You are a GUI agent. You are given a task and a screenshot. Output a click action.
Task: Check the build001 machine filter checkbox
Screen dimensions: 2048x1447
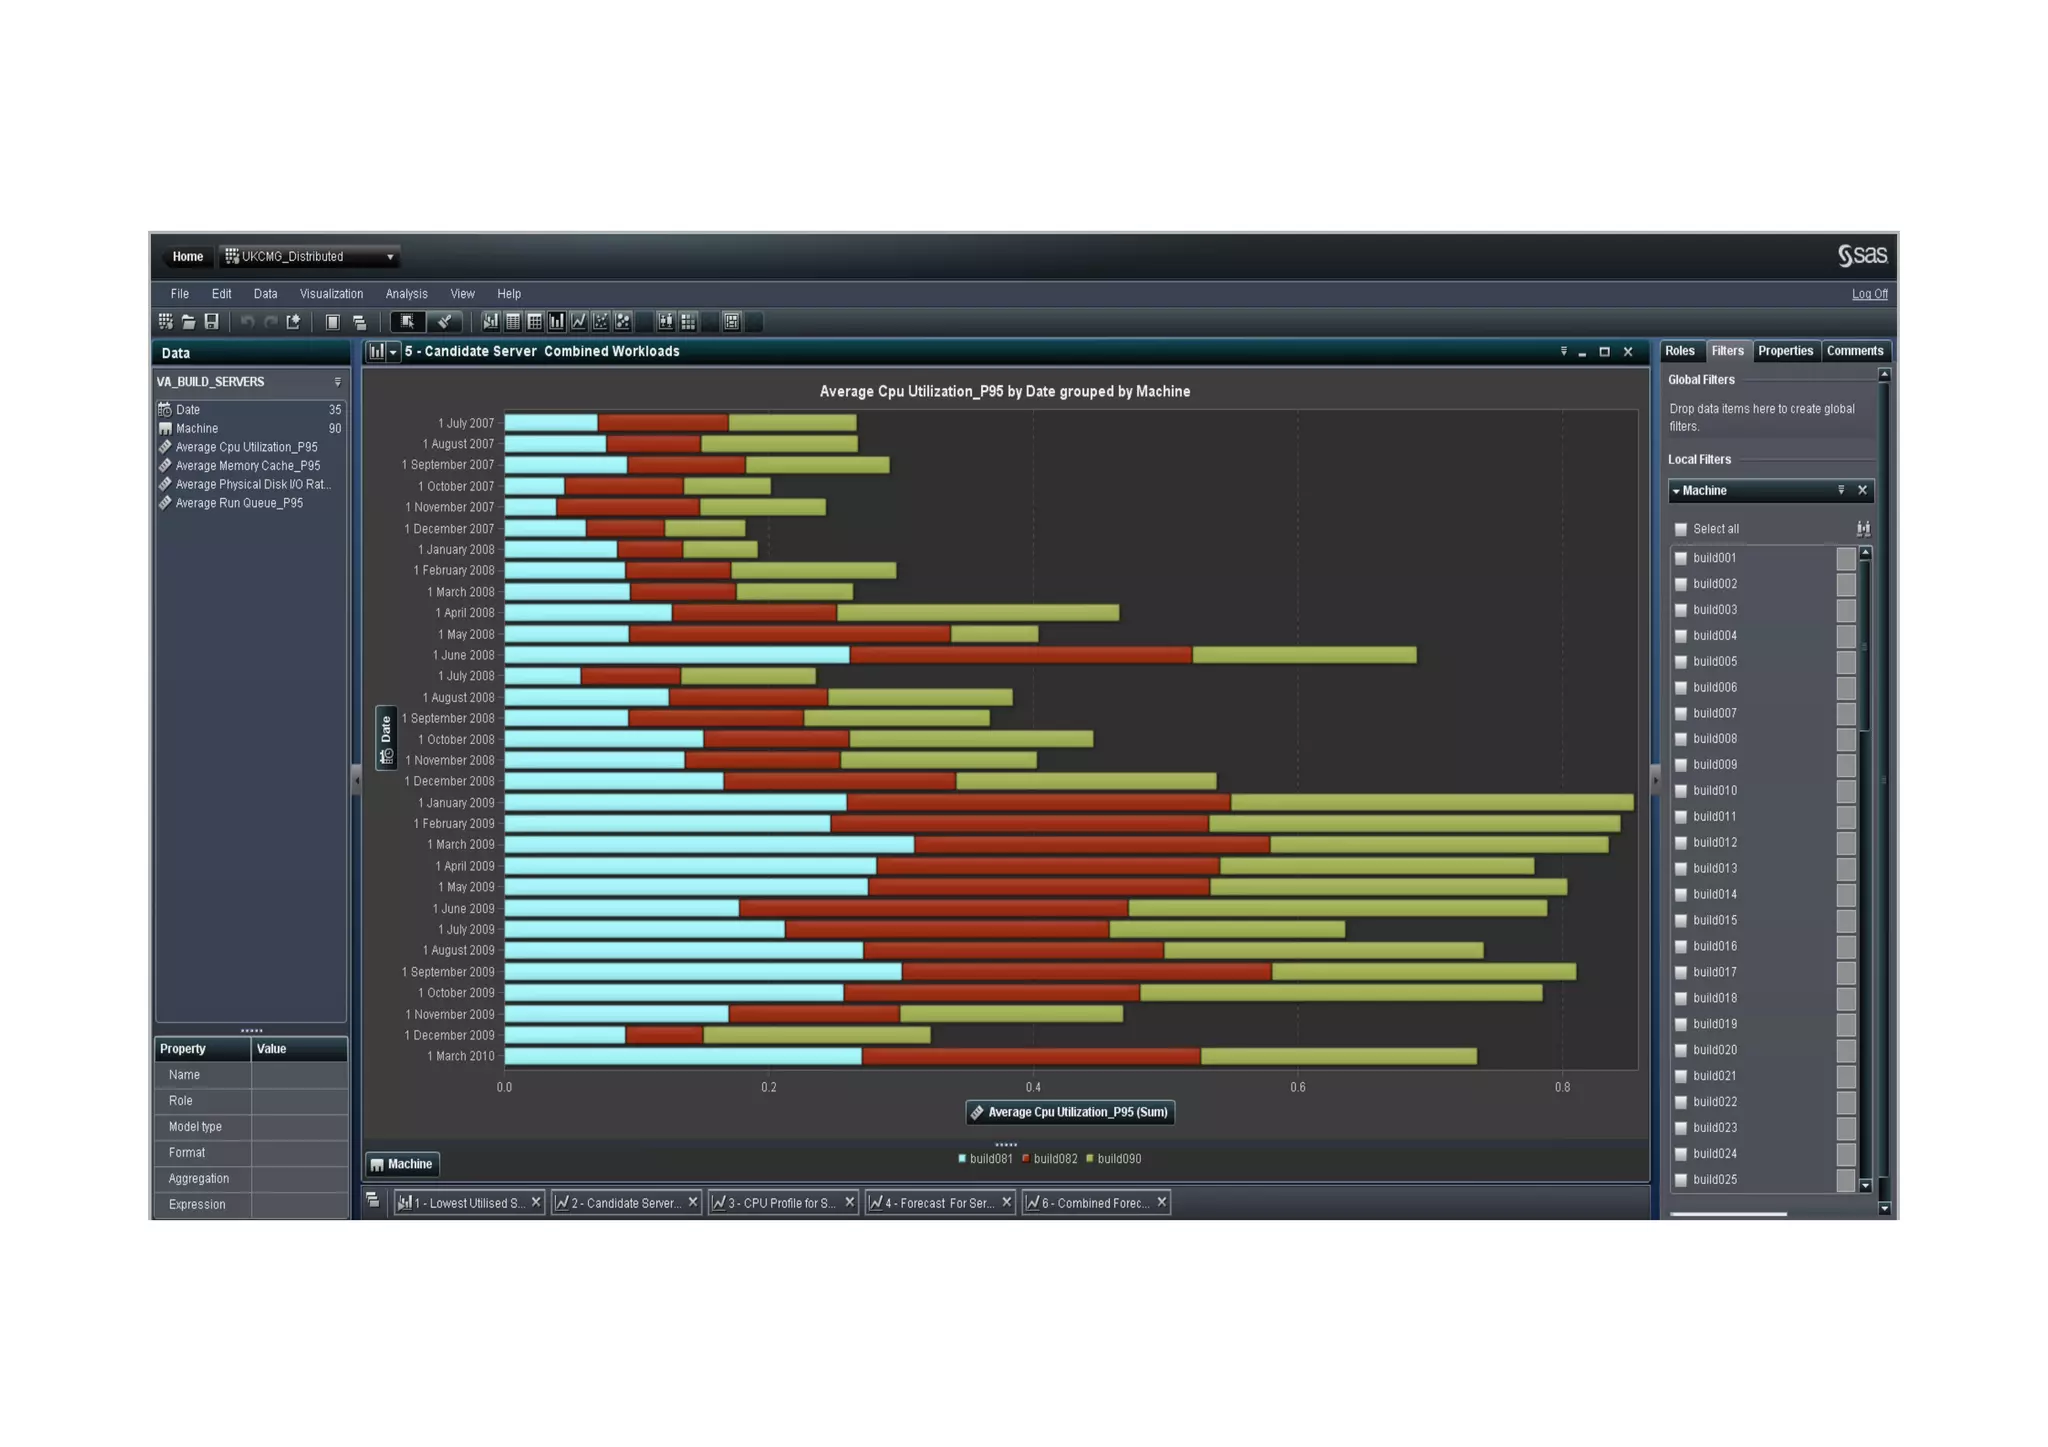(1681, 558)
